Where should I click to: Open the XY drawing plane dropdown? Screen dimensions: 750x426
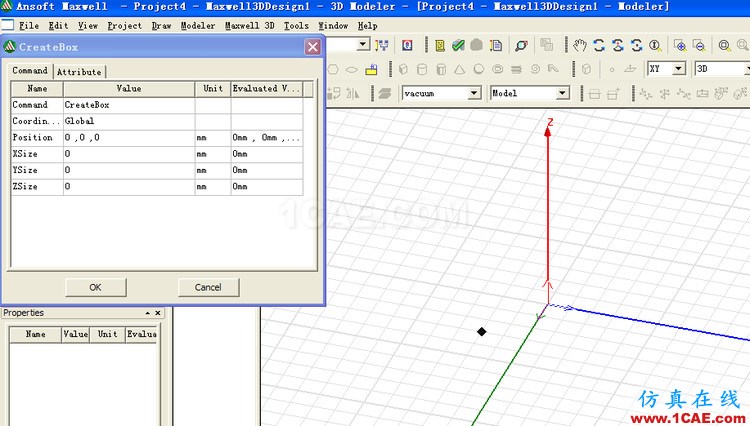point(678,69)
